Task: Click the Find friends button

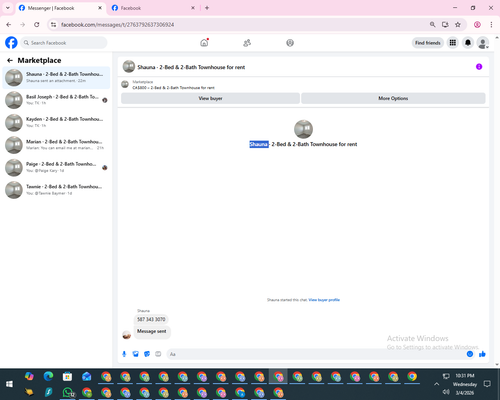Action: [x=428, y=43]
